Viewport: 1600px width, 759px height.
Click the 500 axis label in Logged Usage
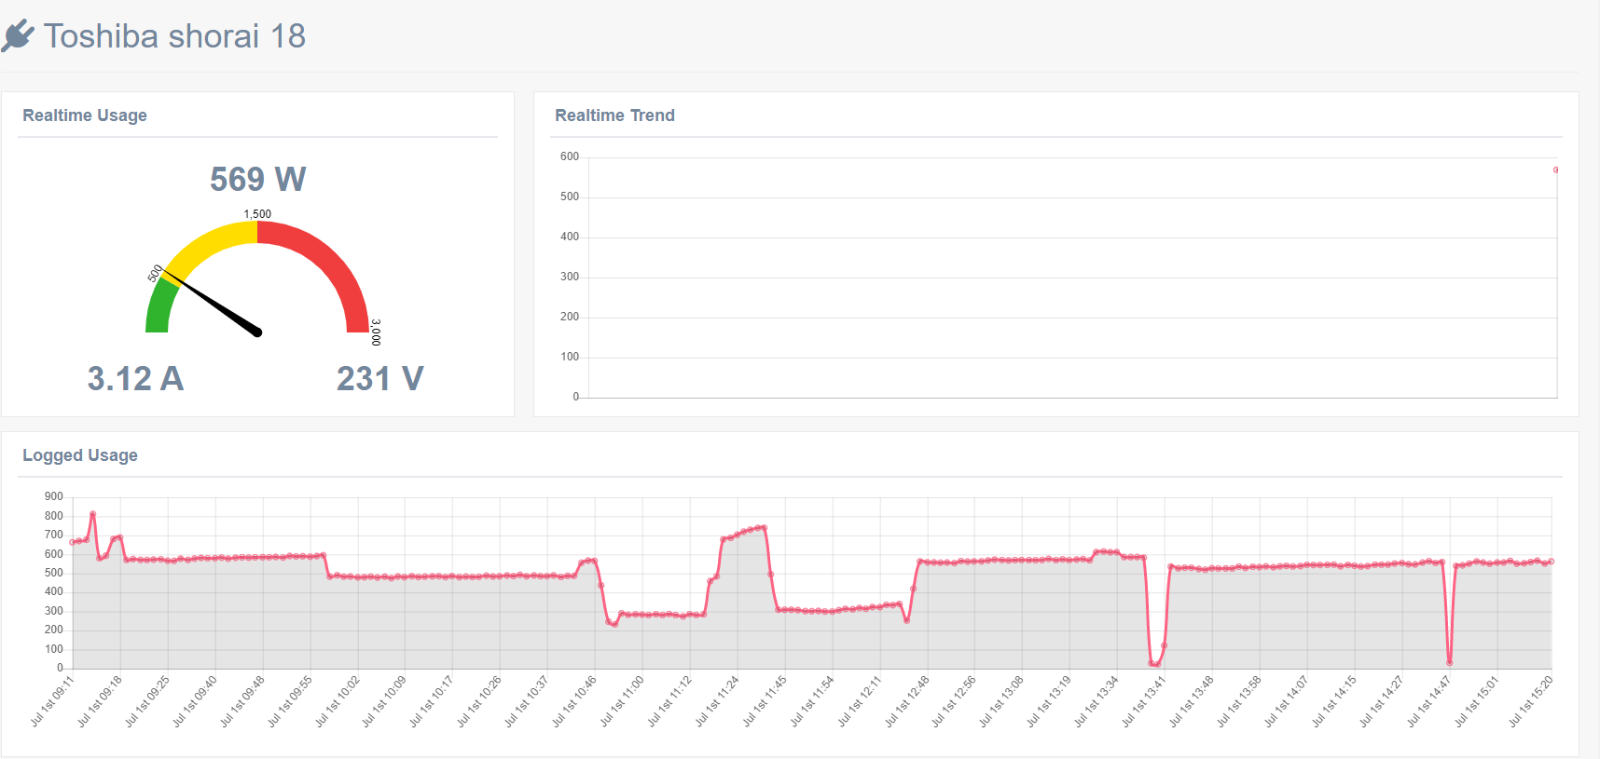tap(54, 573)
